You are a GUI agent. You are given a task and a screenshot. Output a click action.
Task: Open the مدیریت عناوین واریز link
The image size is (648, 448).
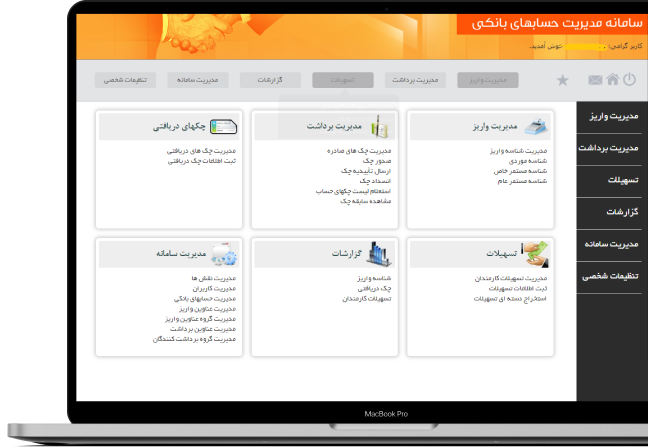tap(207, 309)
